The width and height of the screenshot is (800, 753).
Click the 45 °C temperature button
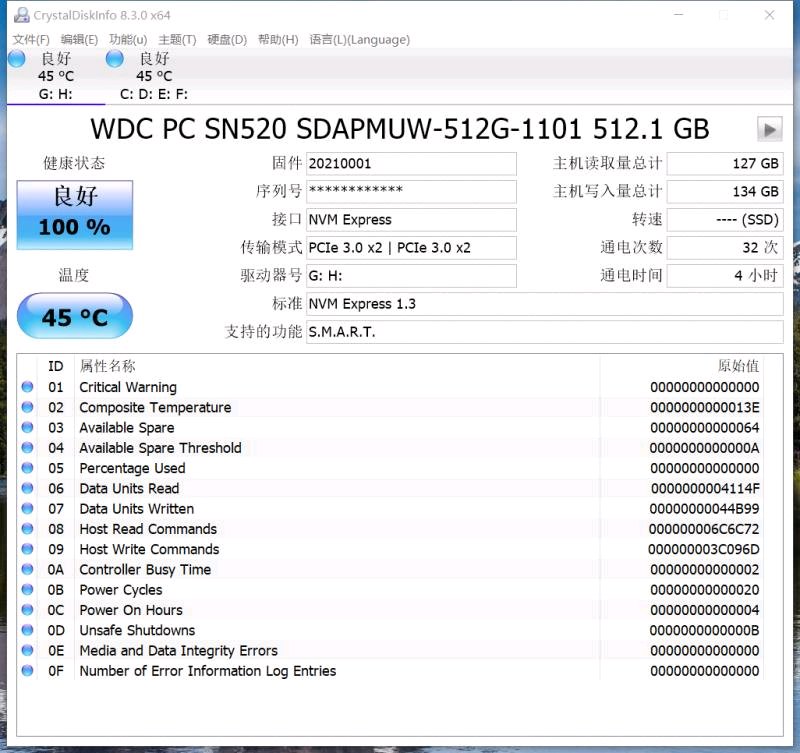pos(75,316)
